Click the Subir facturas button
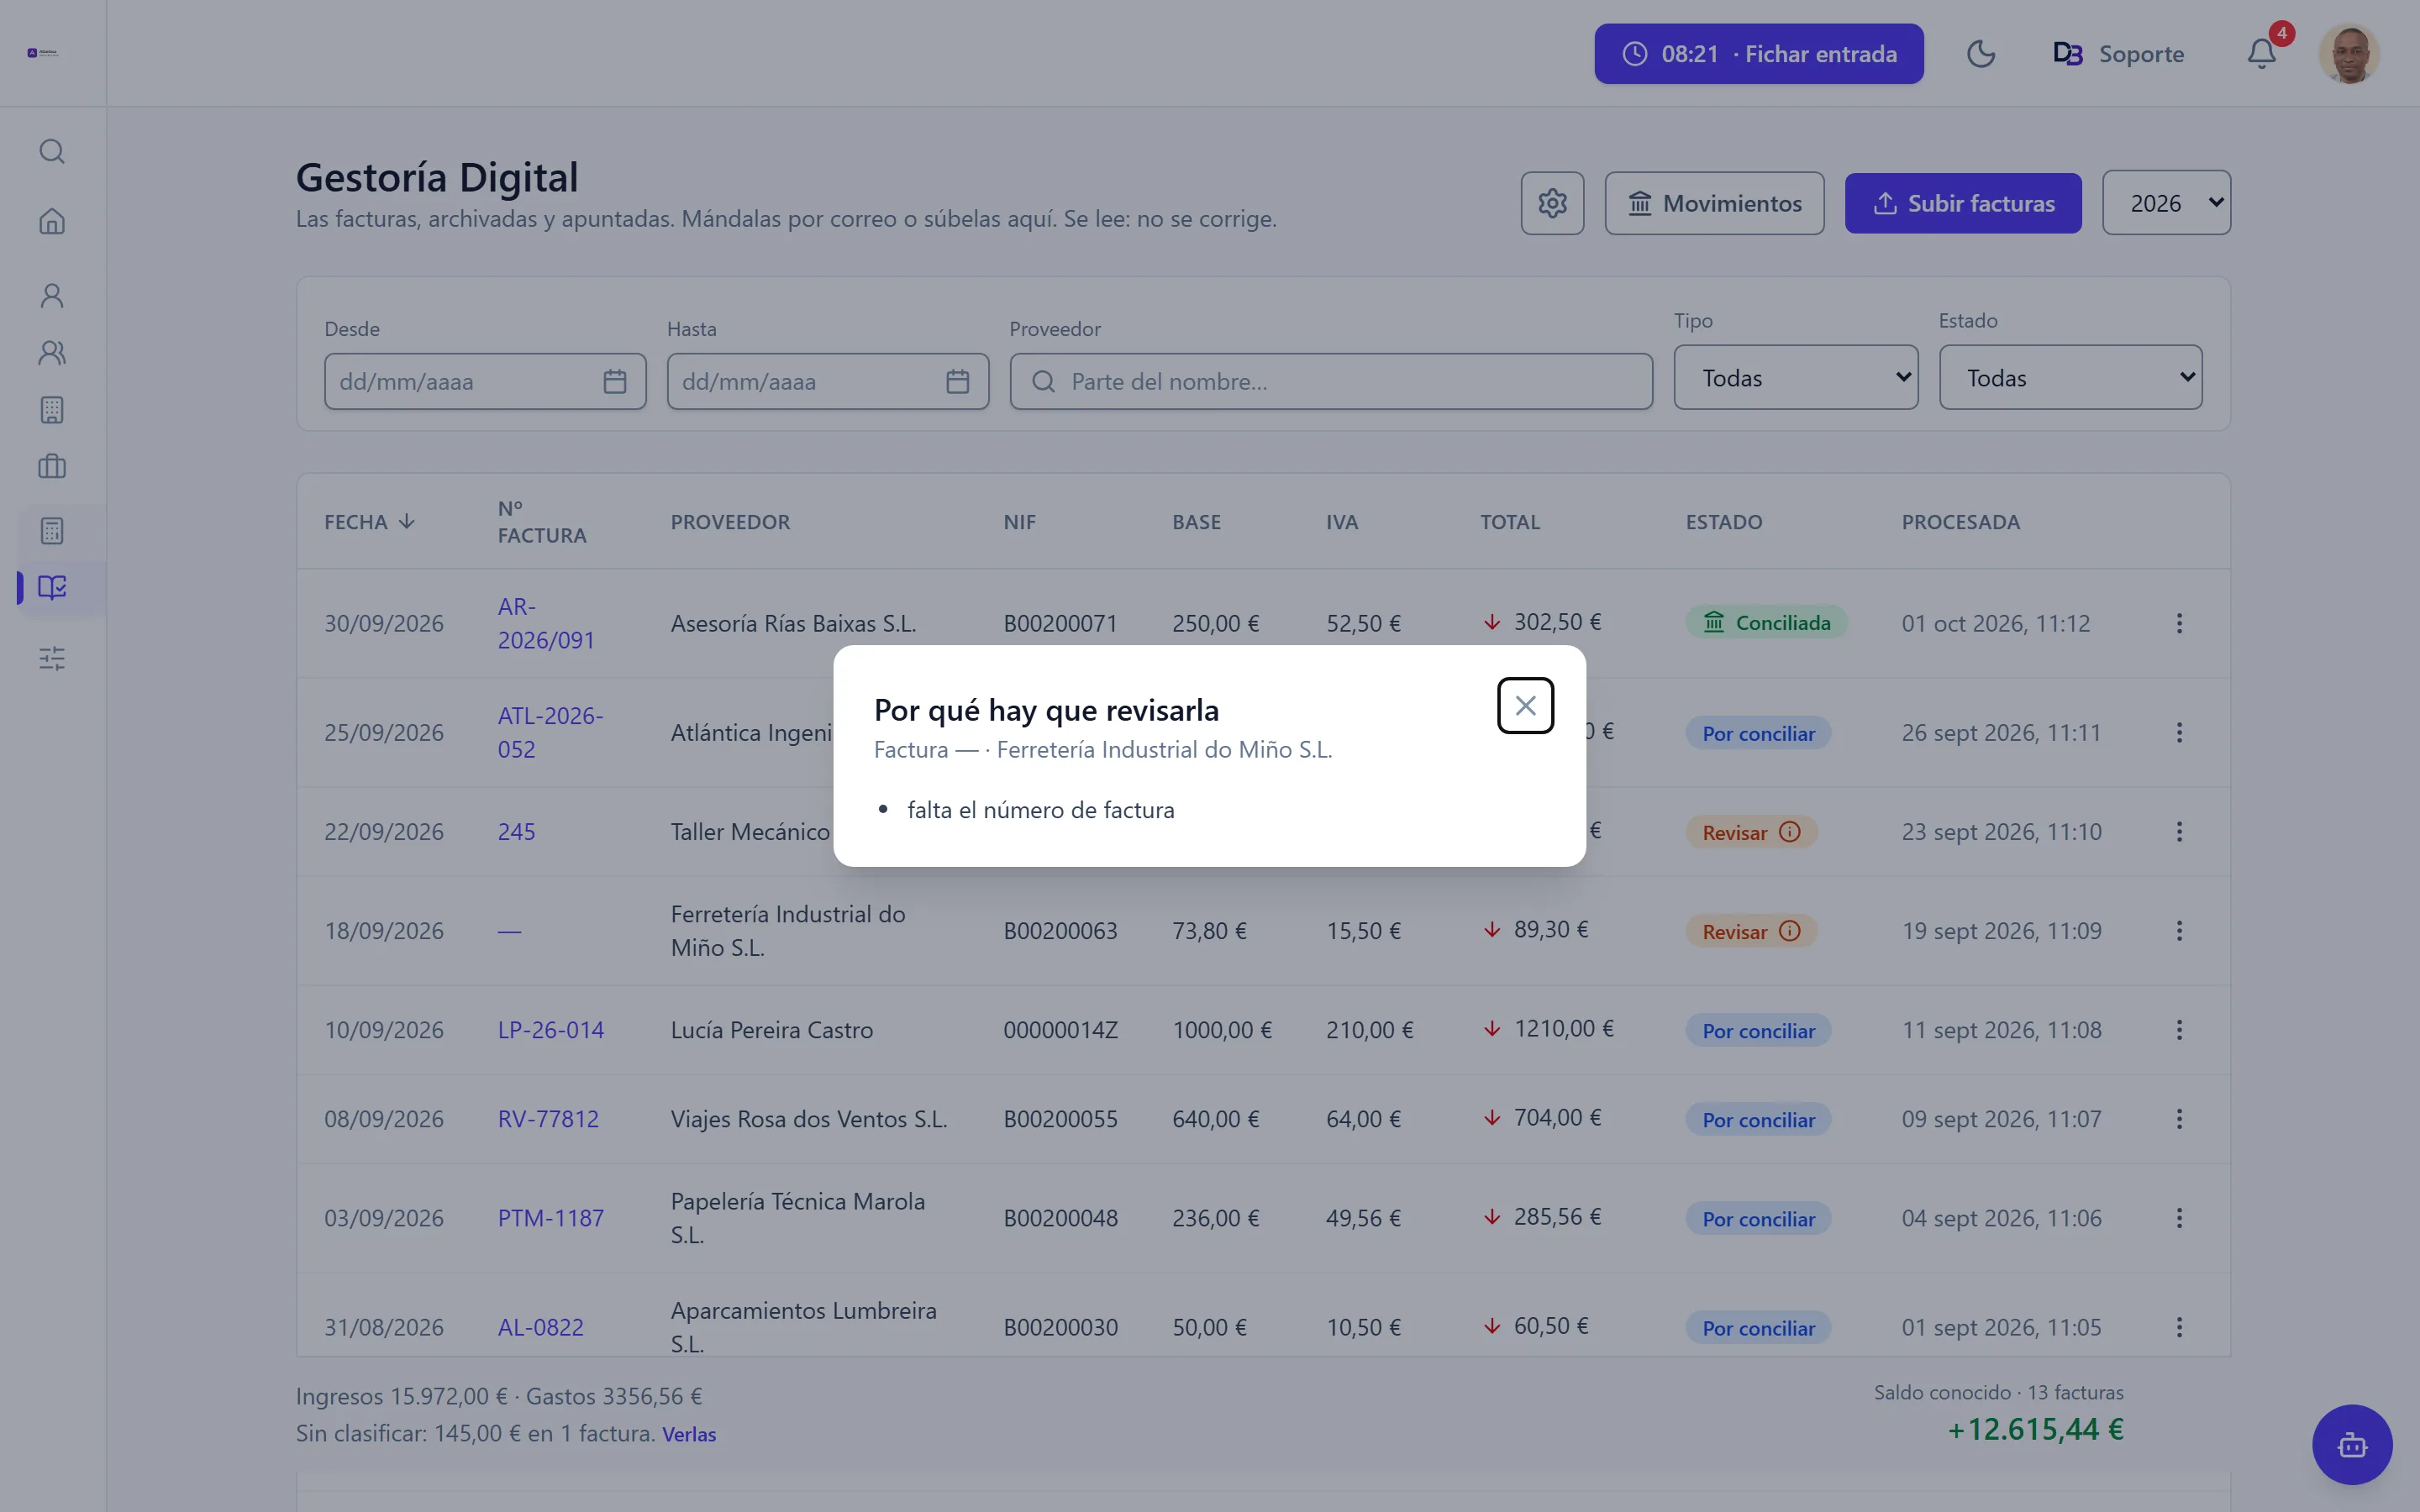The width and height of the screenshot is (2420, 1512). tap(1963, 203)
